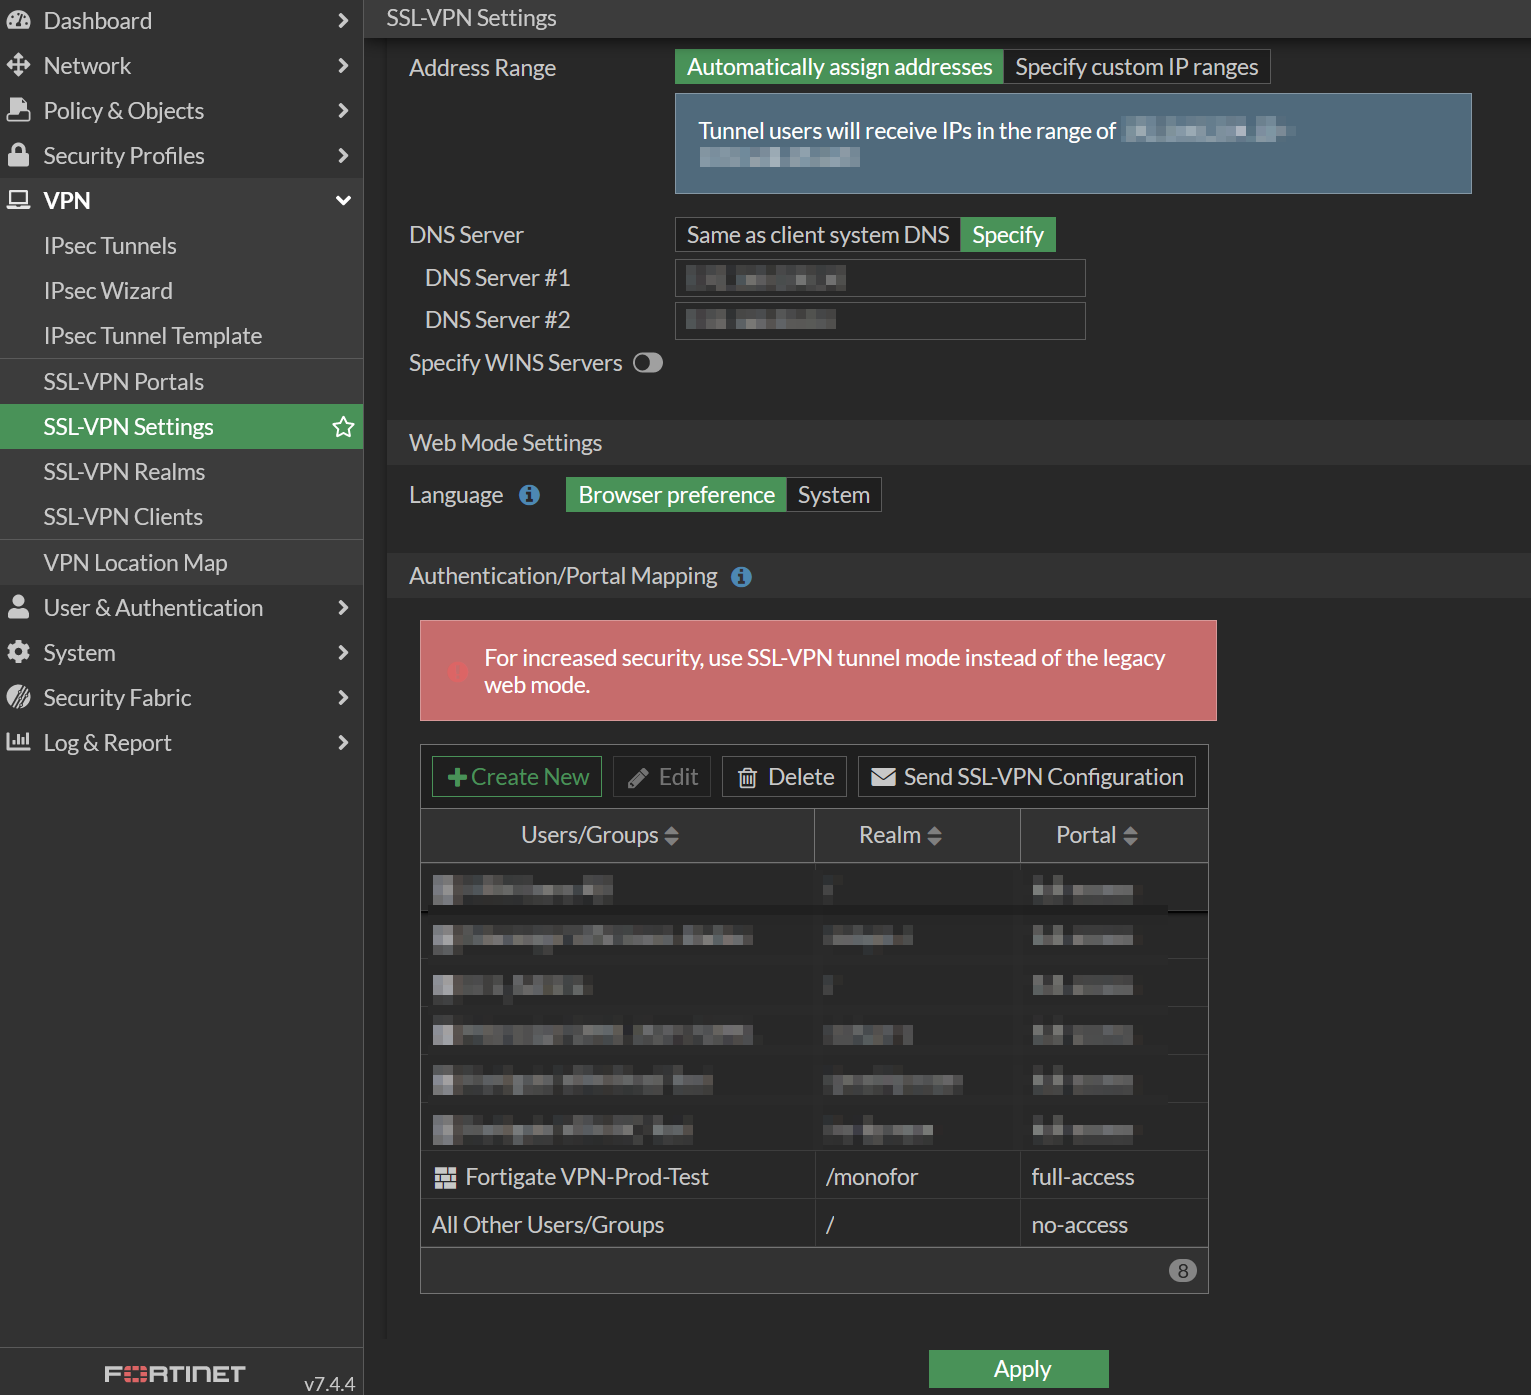The height and width of the screenshot is (1395, 1531).
Task: Click the Fortigate VPN-Prod-Test group icon
Action: point(445,1178)
